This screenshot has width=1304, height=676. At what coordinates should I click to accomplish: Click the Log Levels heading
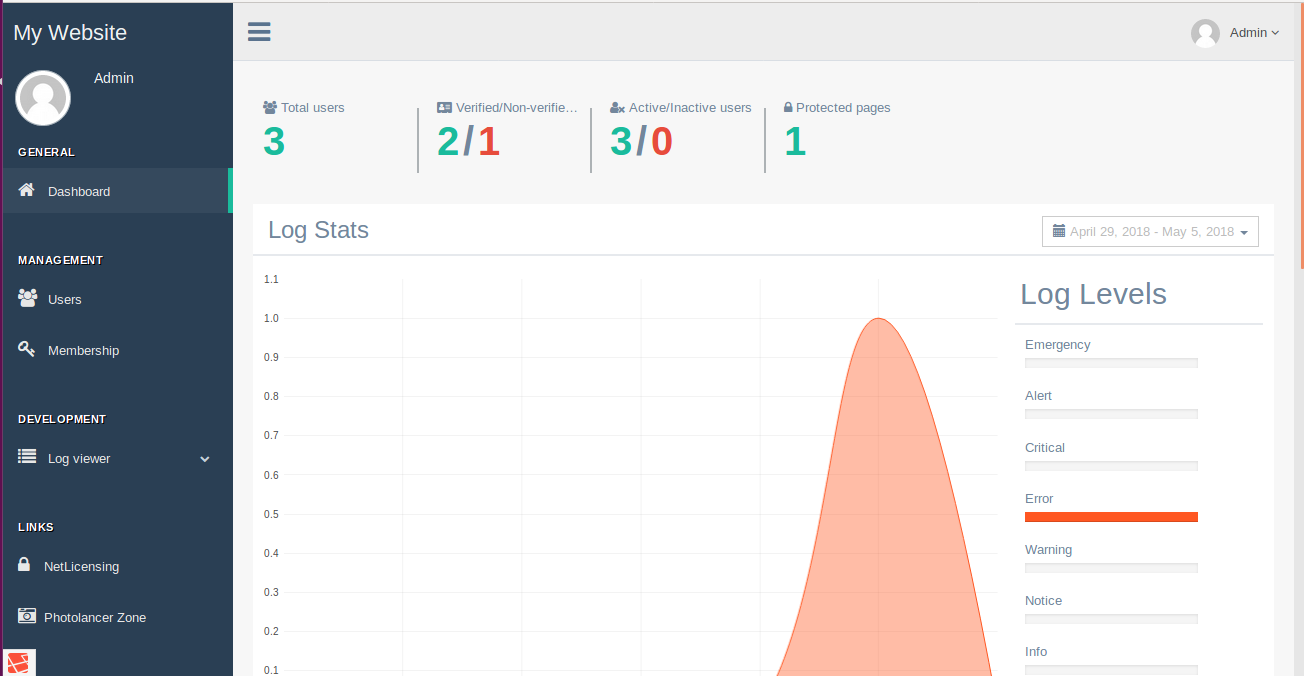click(x=1093, y=294)
